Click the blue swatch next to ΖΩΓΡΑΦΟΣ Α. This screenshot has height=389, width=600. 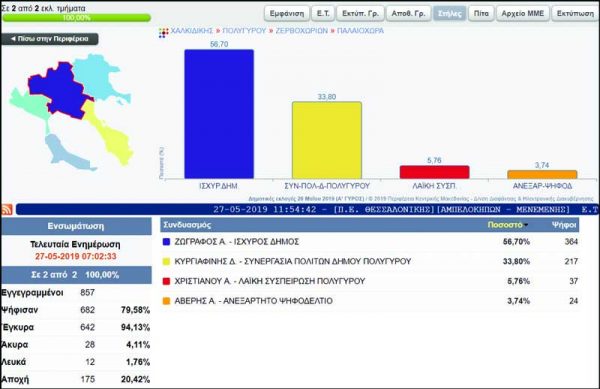point(166,242)
